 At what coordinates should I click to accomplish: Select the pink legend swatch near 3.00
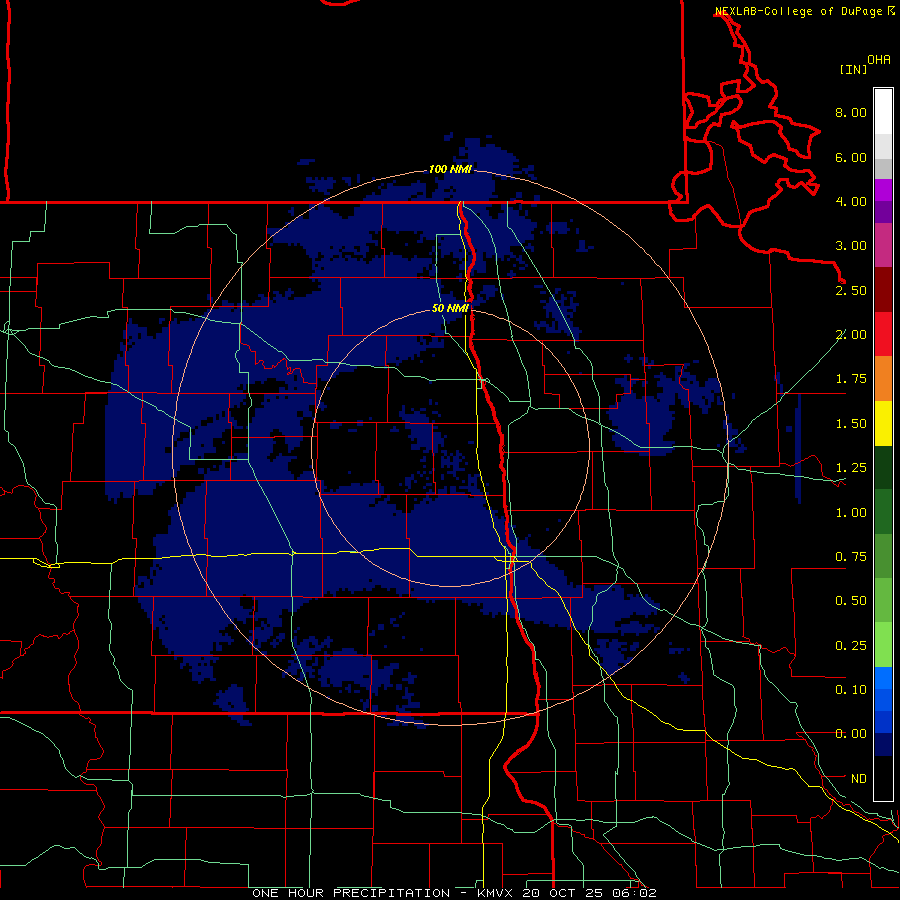[883, 245]
